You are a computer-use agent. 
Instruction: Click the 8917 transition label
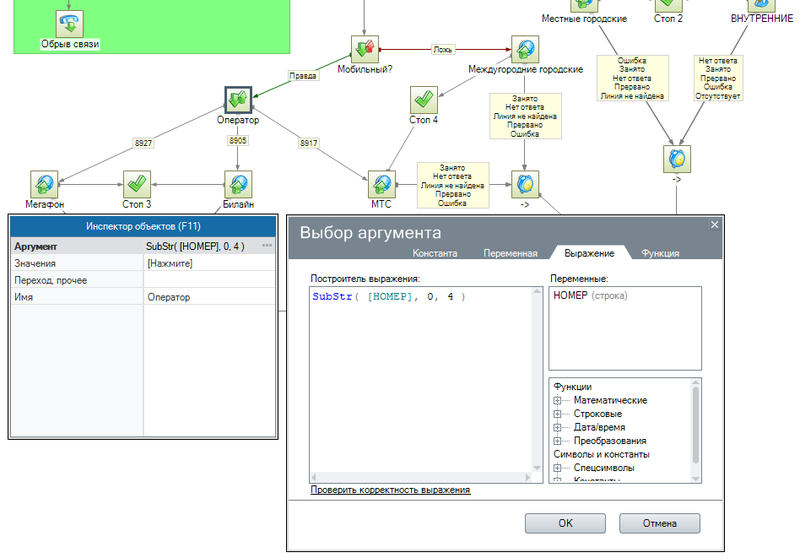[x=309, y=143]
